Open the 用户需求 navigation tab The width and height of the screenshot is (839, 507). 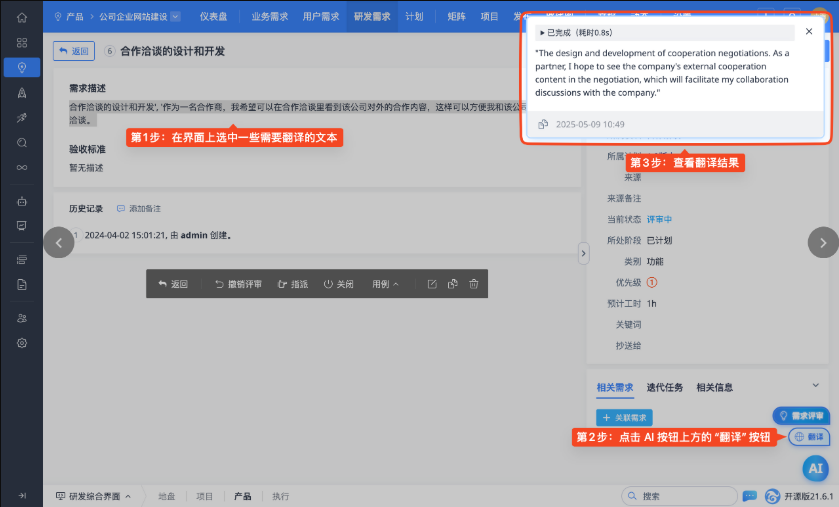pos(322,17)
